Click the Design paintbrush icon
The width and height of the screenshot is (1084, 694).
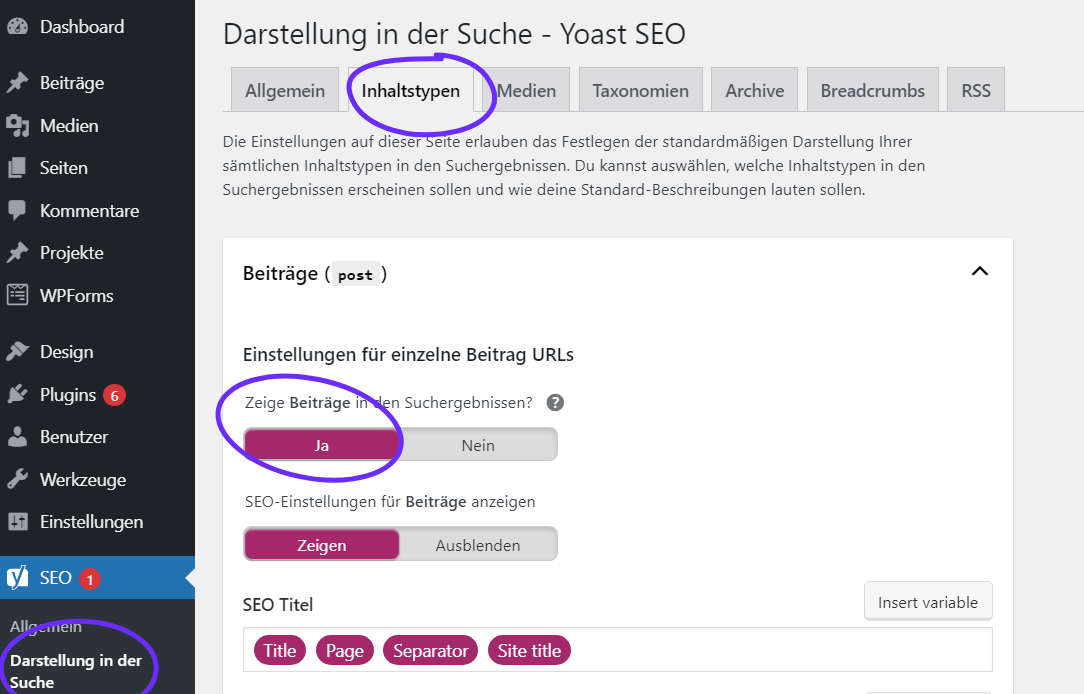coord(17,352)
